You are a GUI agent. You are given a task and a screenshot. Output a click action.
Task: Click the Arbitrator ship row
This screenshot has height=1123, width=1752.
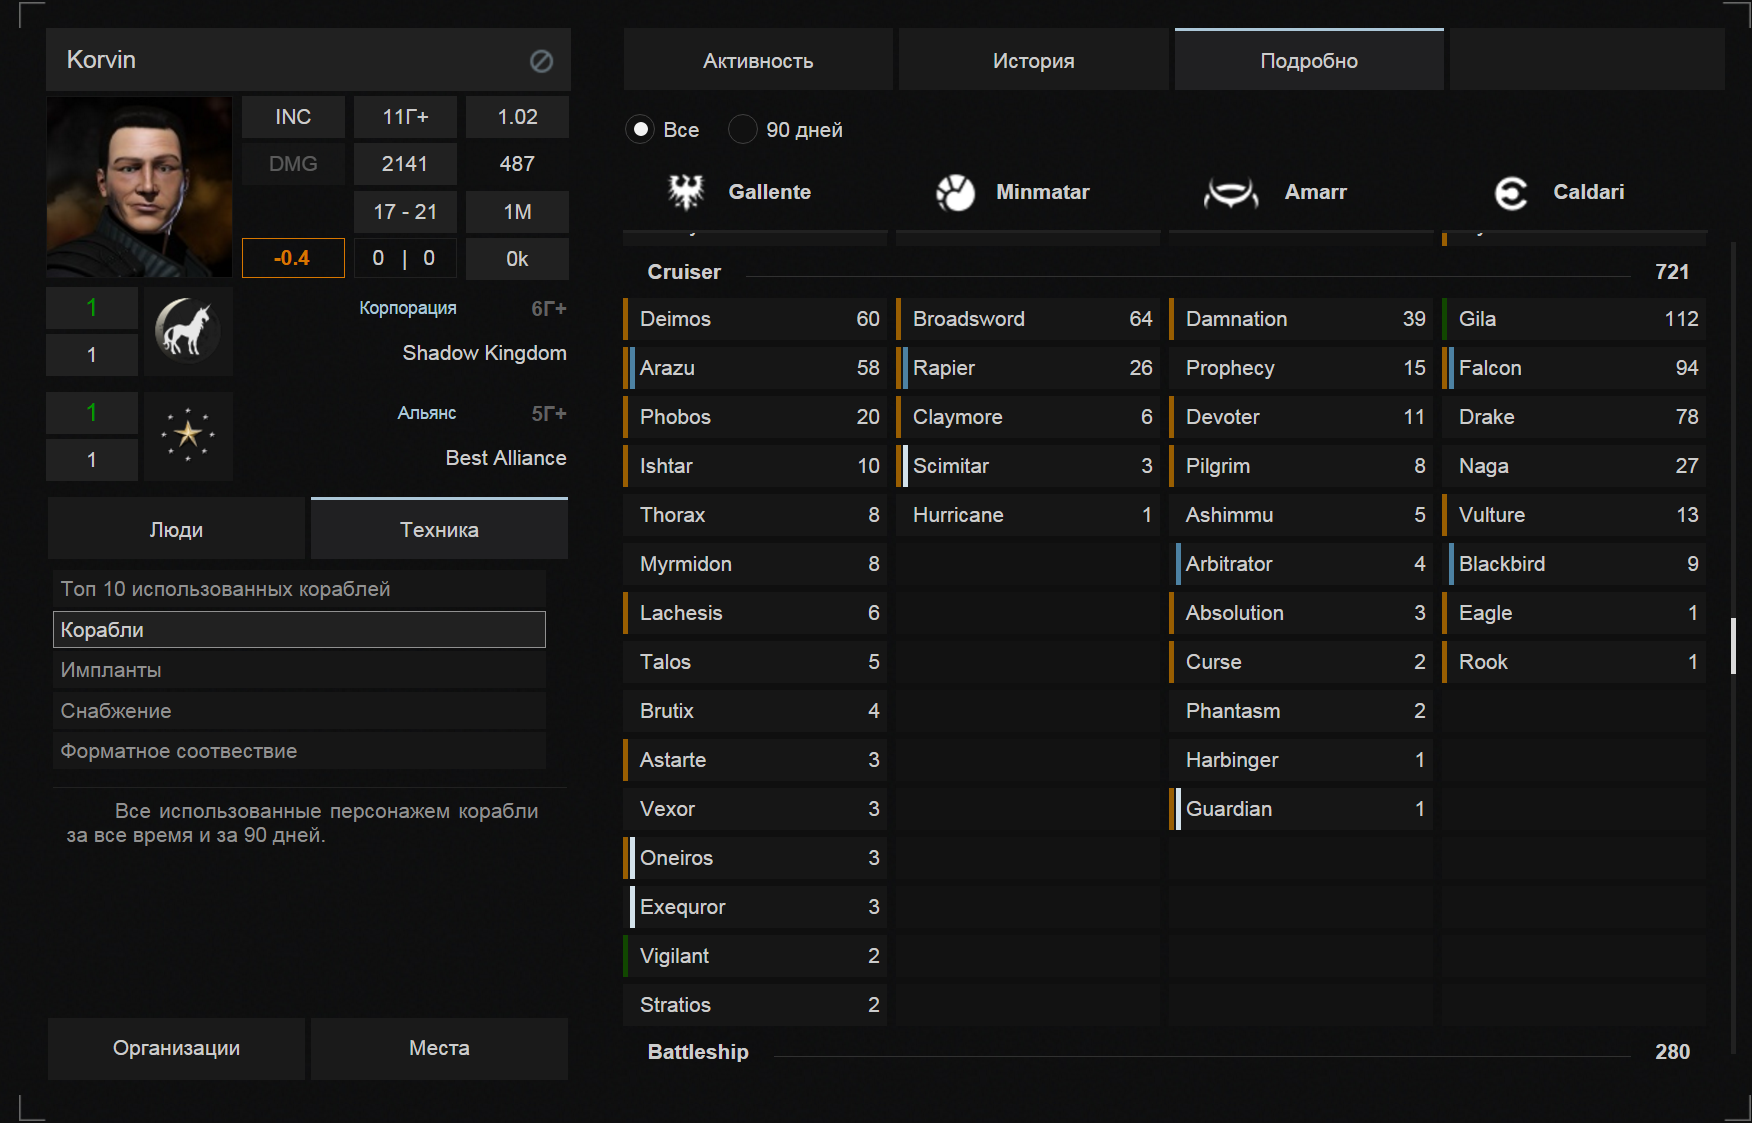[x=1301, y=564]
